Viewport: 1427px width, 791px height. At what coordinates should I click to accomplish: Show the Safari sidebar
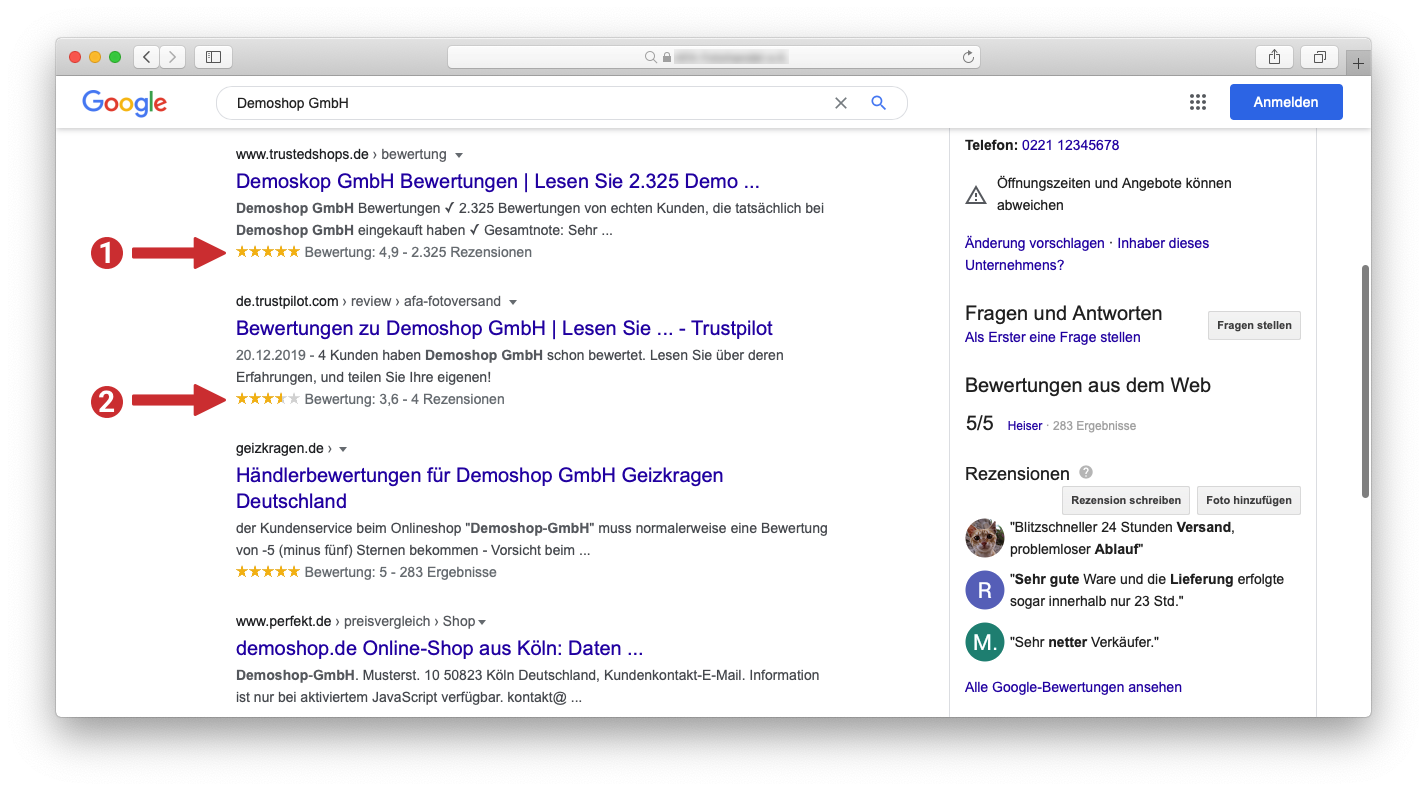click(x=213, y=57)
